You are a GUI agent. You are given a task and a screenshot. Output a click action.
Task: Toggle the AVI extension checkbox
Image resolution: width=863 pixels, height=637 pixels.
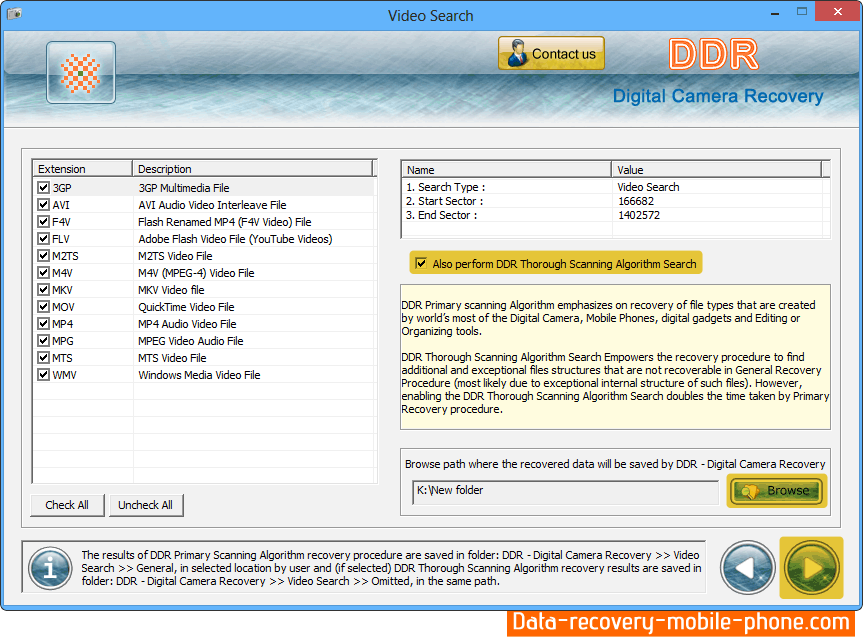43,204
